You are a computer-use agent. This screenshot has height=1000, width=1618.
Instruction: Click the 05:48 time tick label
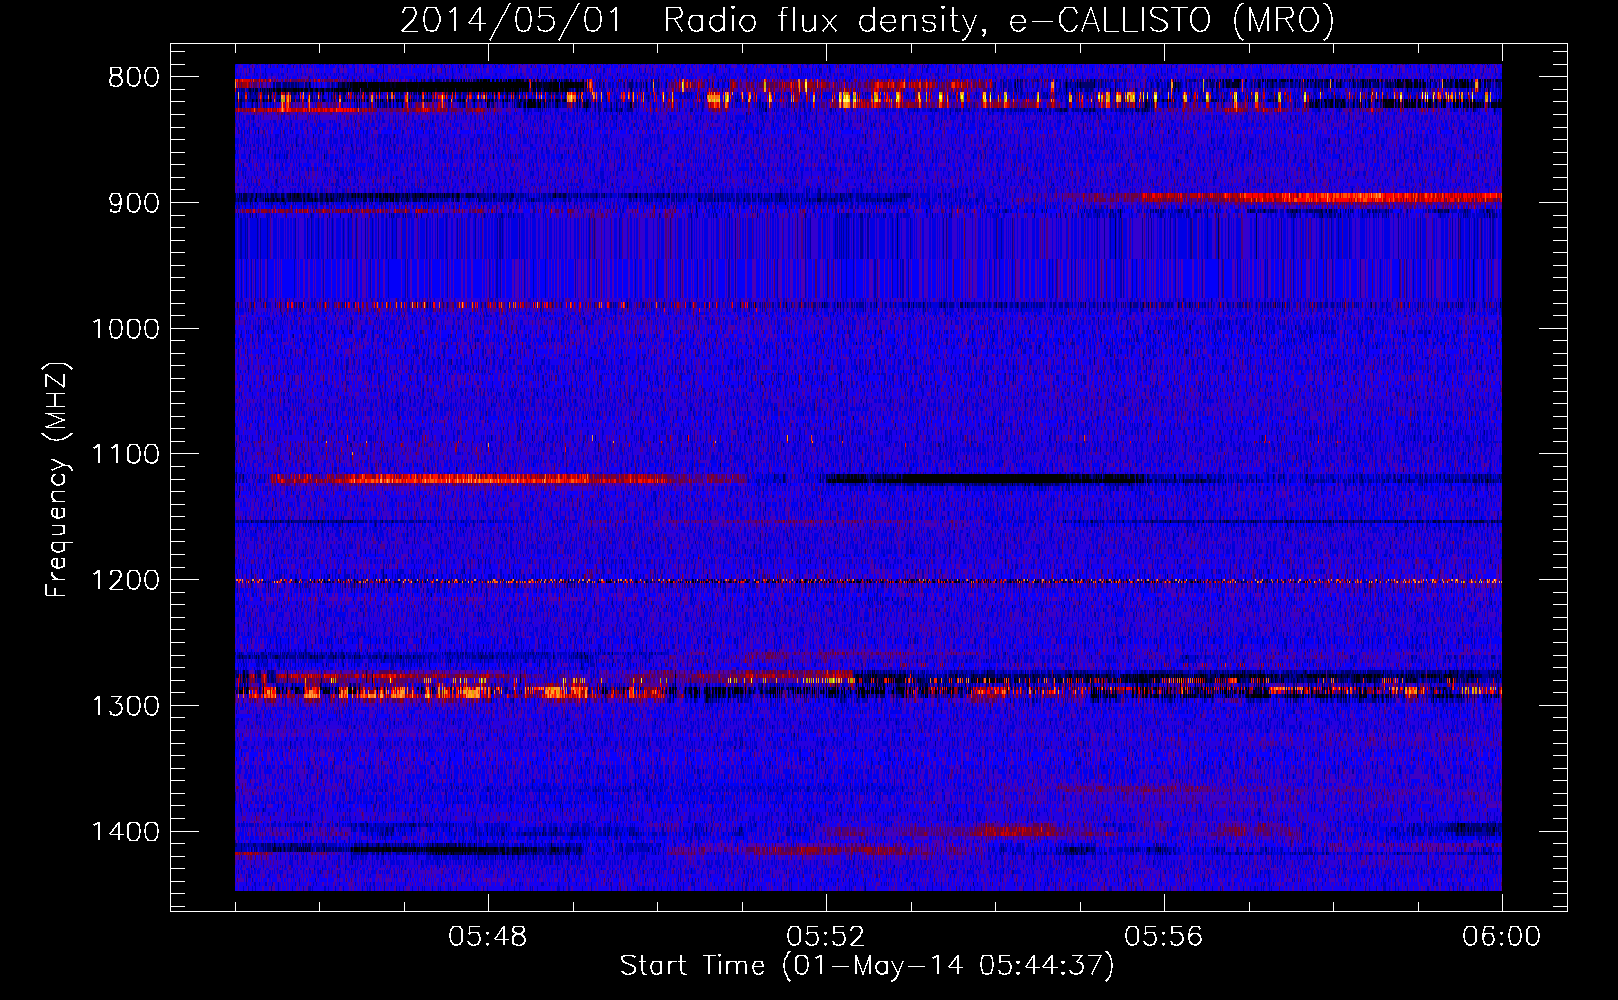click(488, 937)
